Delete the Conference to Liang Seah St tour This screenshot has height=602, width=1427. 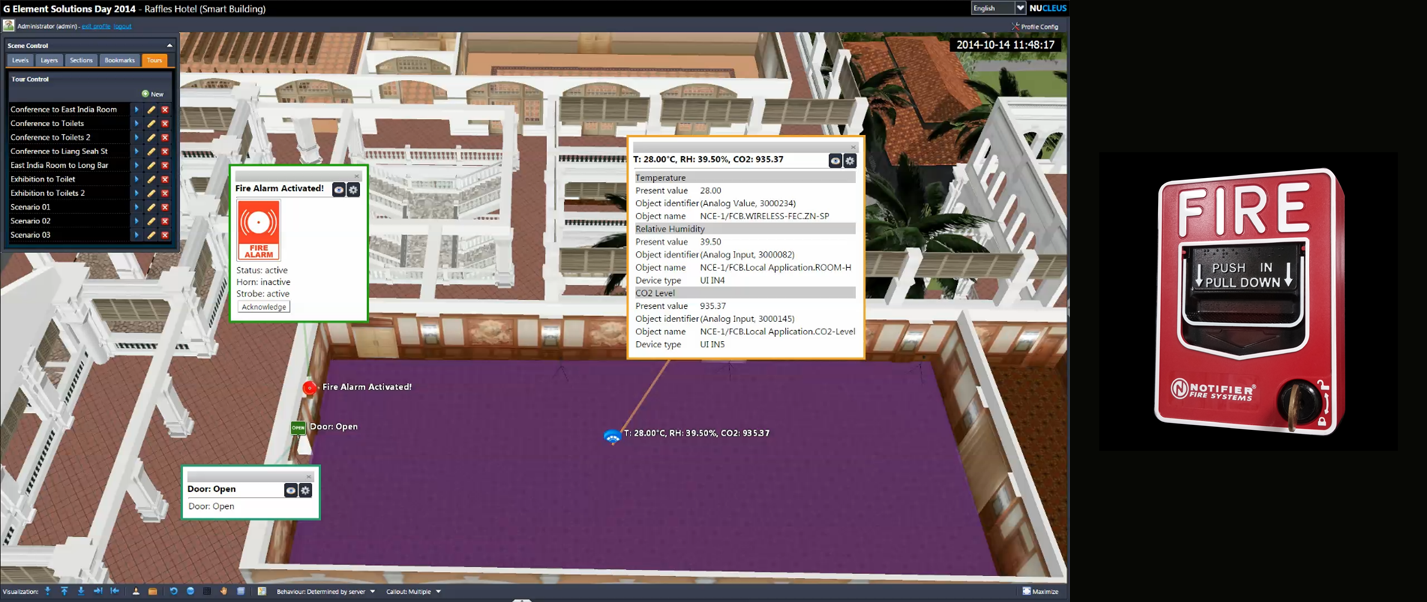(165, 152)
